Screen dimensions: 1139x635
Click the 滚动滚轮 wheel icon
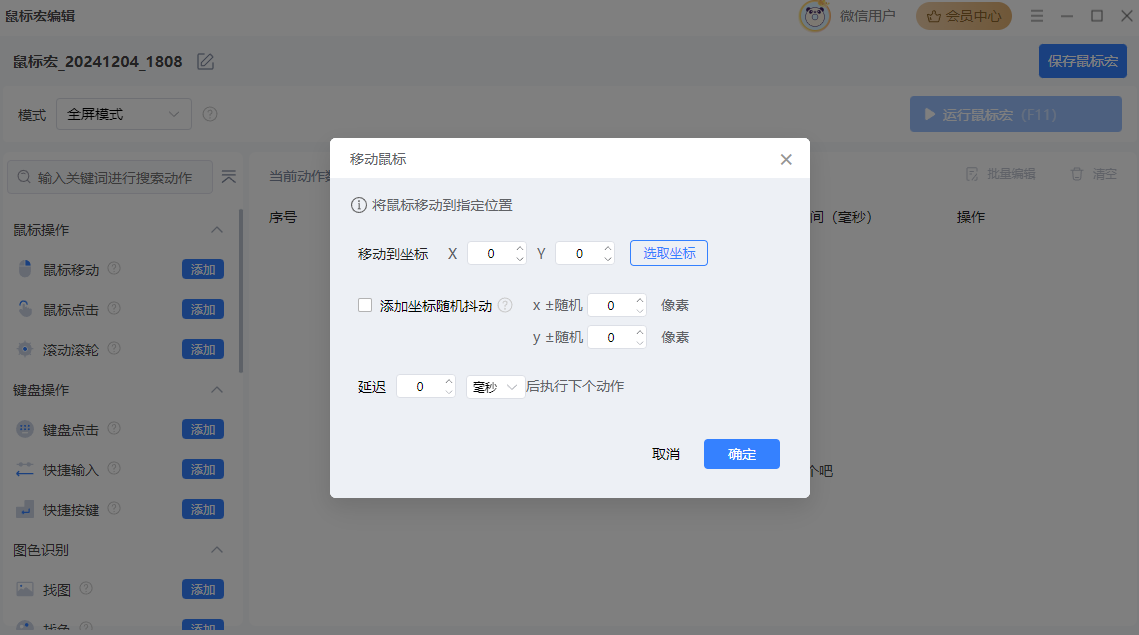coord(25,349)
